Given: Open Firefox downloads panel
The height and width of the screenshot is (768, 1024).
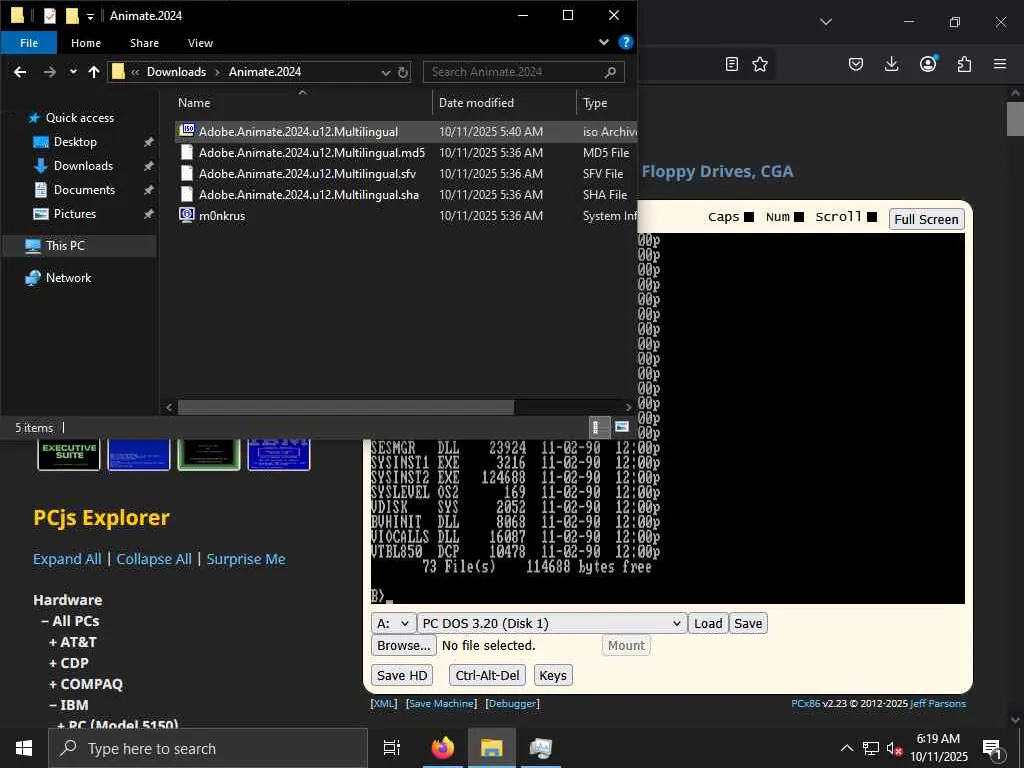Looking at the screenshot, I should point(891,64).
